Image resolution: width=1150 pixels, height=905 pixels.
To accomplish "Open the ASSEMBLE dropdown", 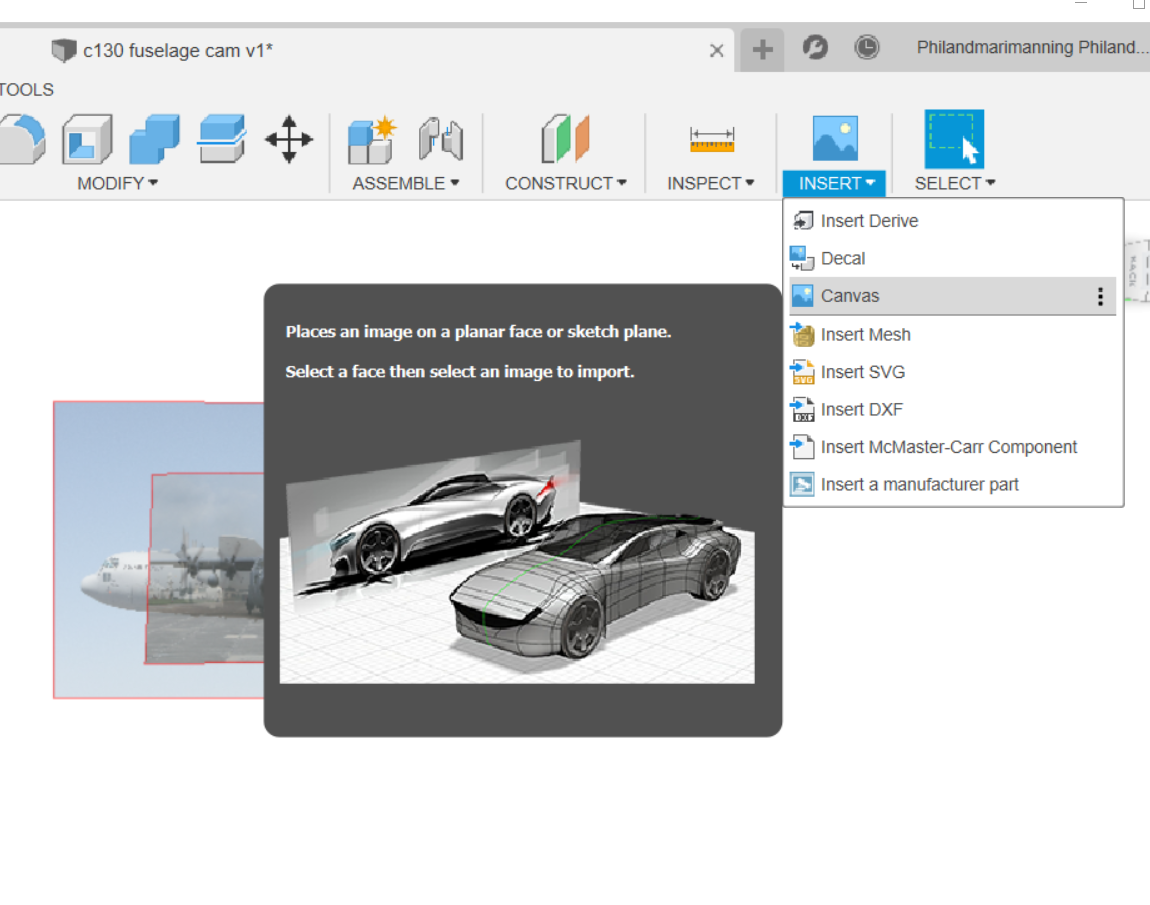I will (406, 183).
